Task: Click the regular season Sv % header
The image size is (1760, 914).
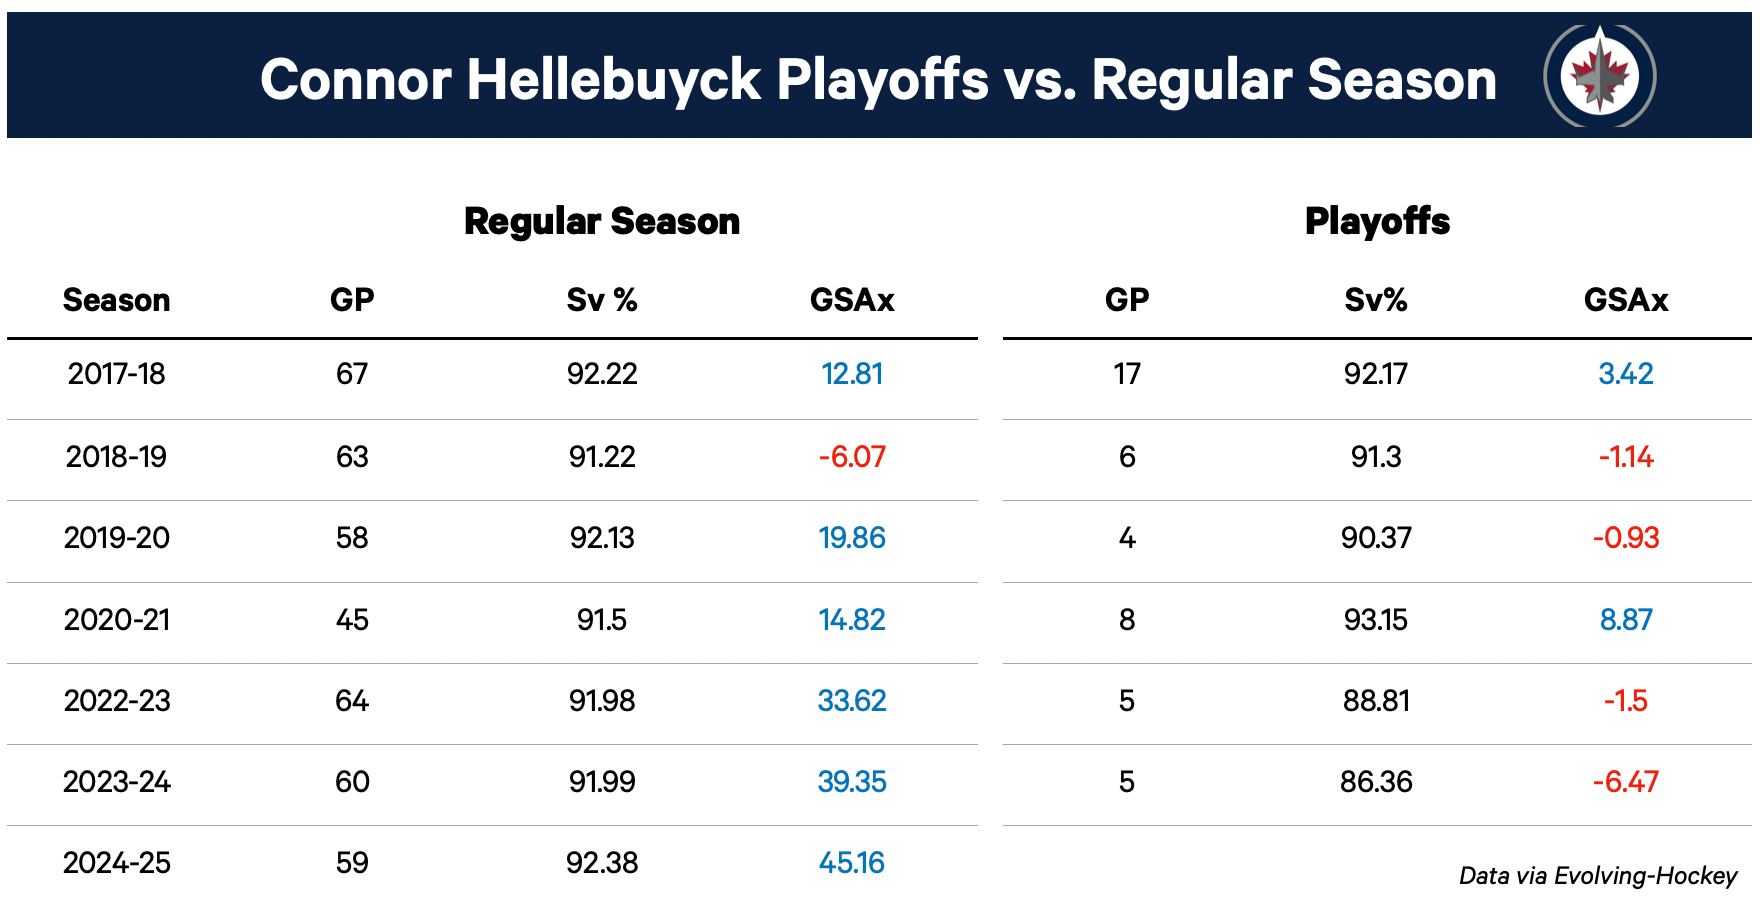Action: click(602, 300)
